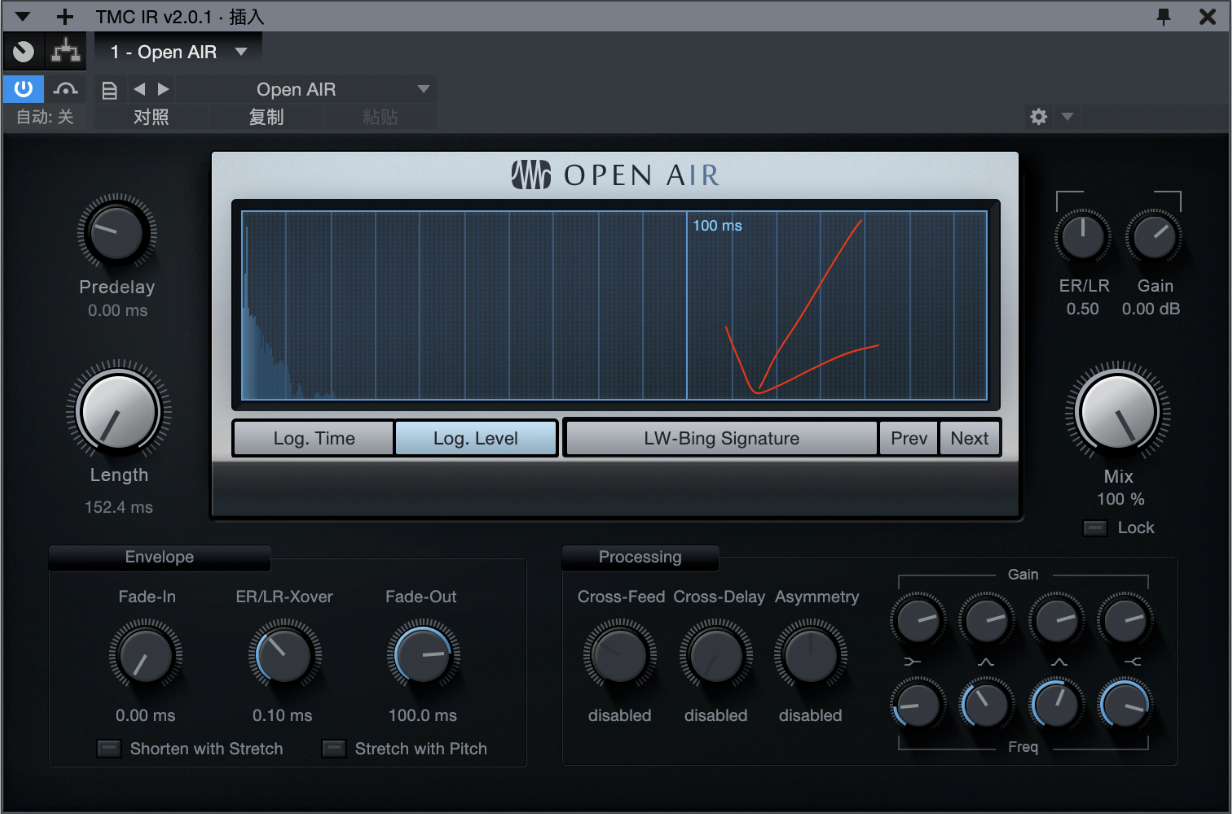Click the low-shelf Freq knob
1232x814 pixels.
(917, 705)
